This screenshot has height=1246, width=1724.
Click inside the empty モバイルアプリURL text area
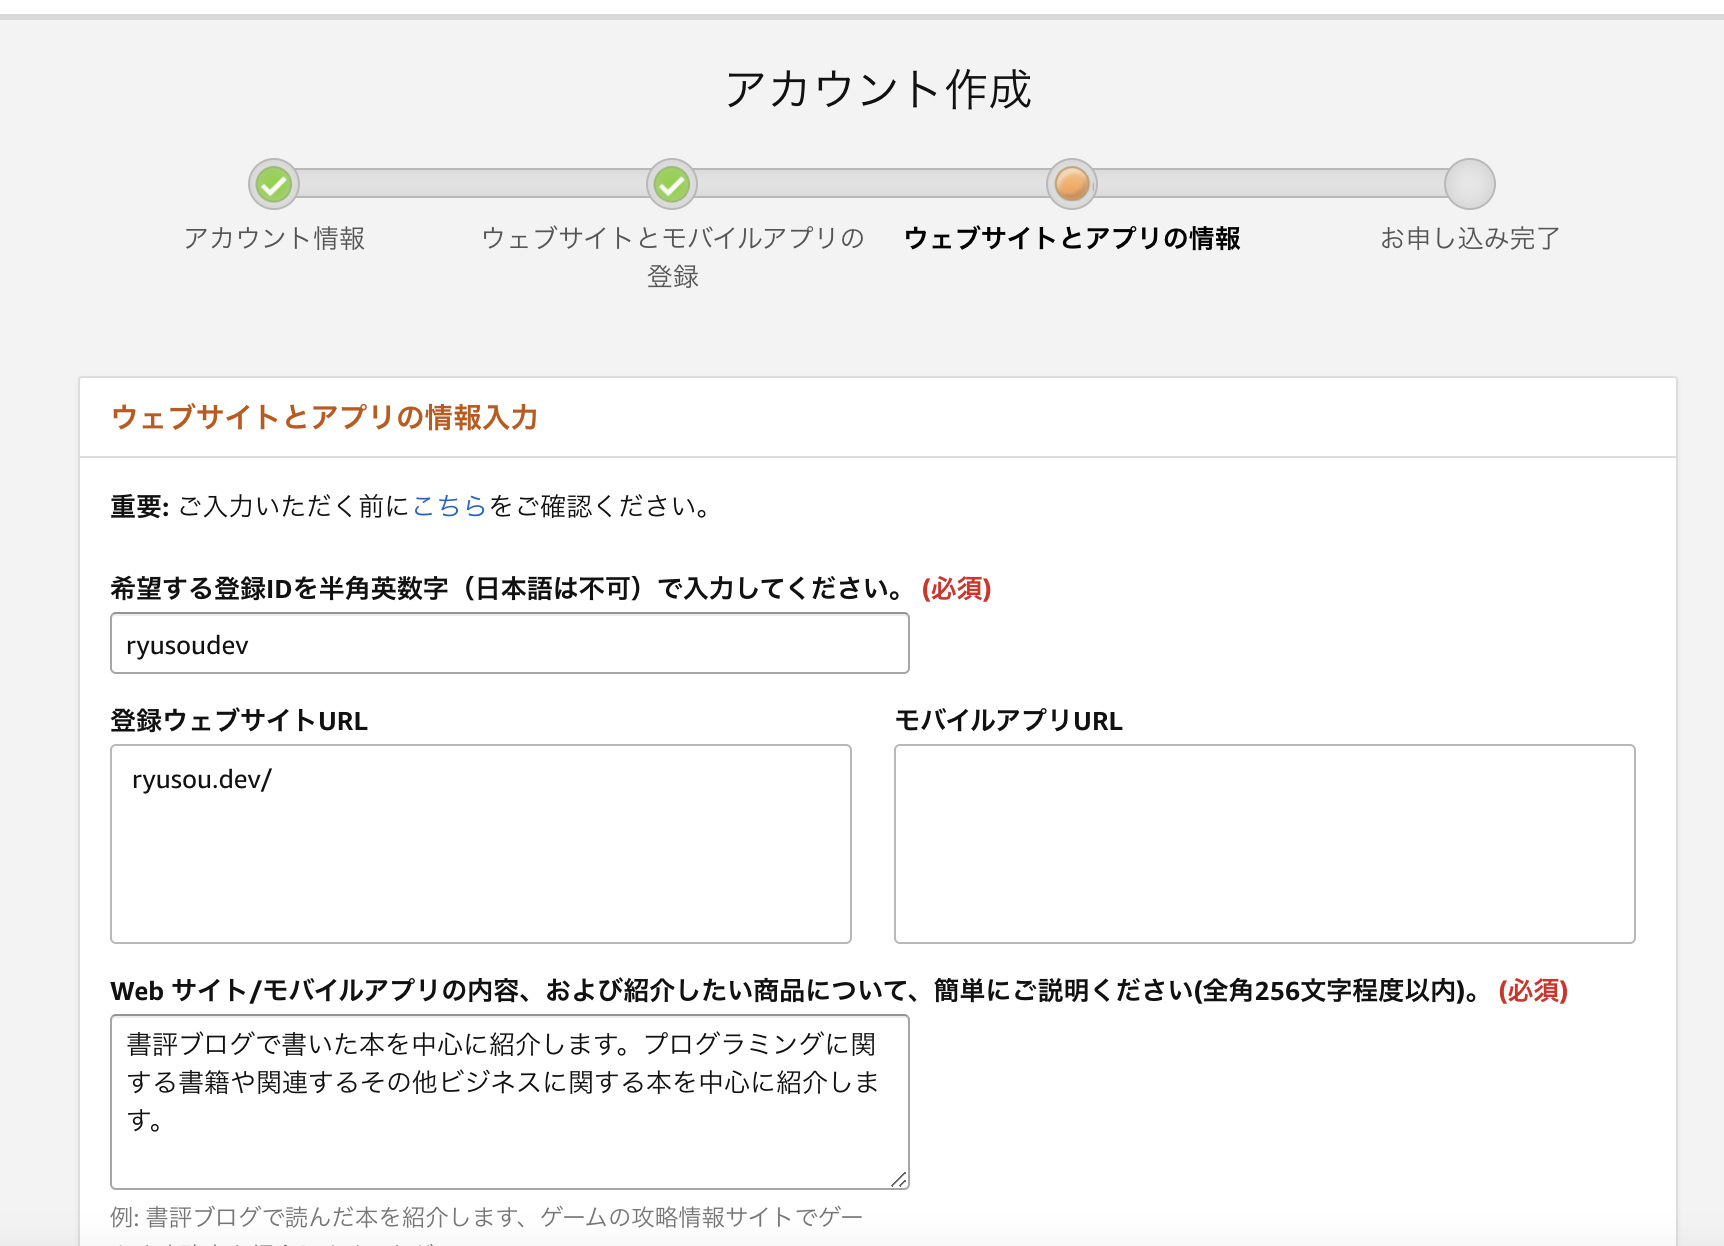coord(1264,844)
